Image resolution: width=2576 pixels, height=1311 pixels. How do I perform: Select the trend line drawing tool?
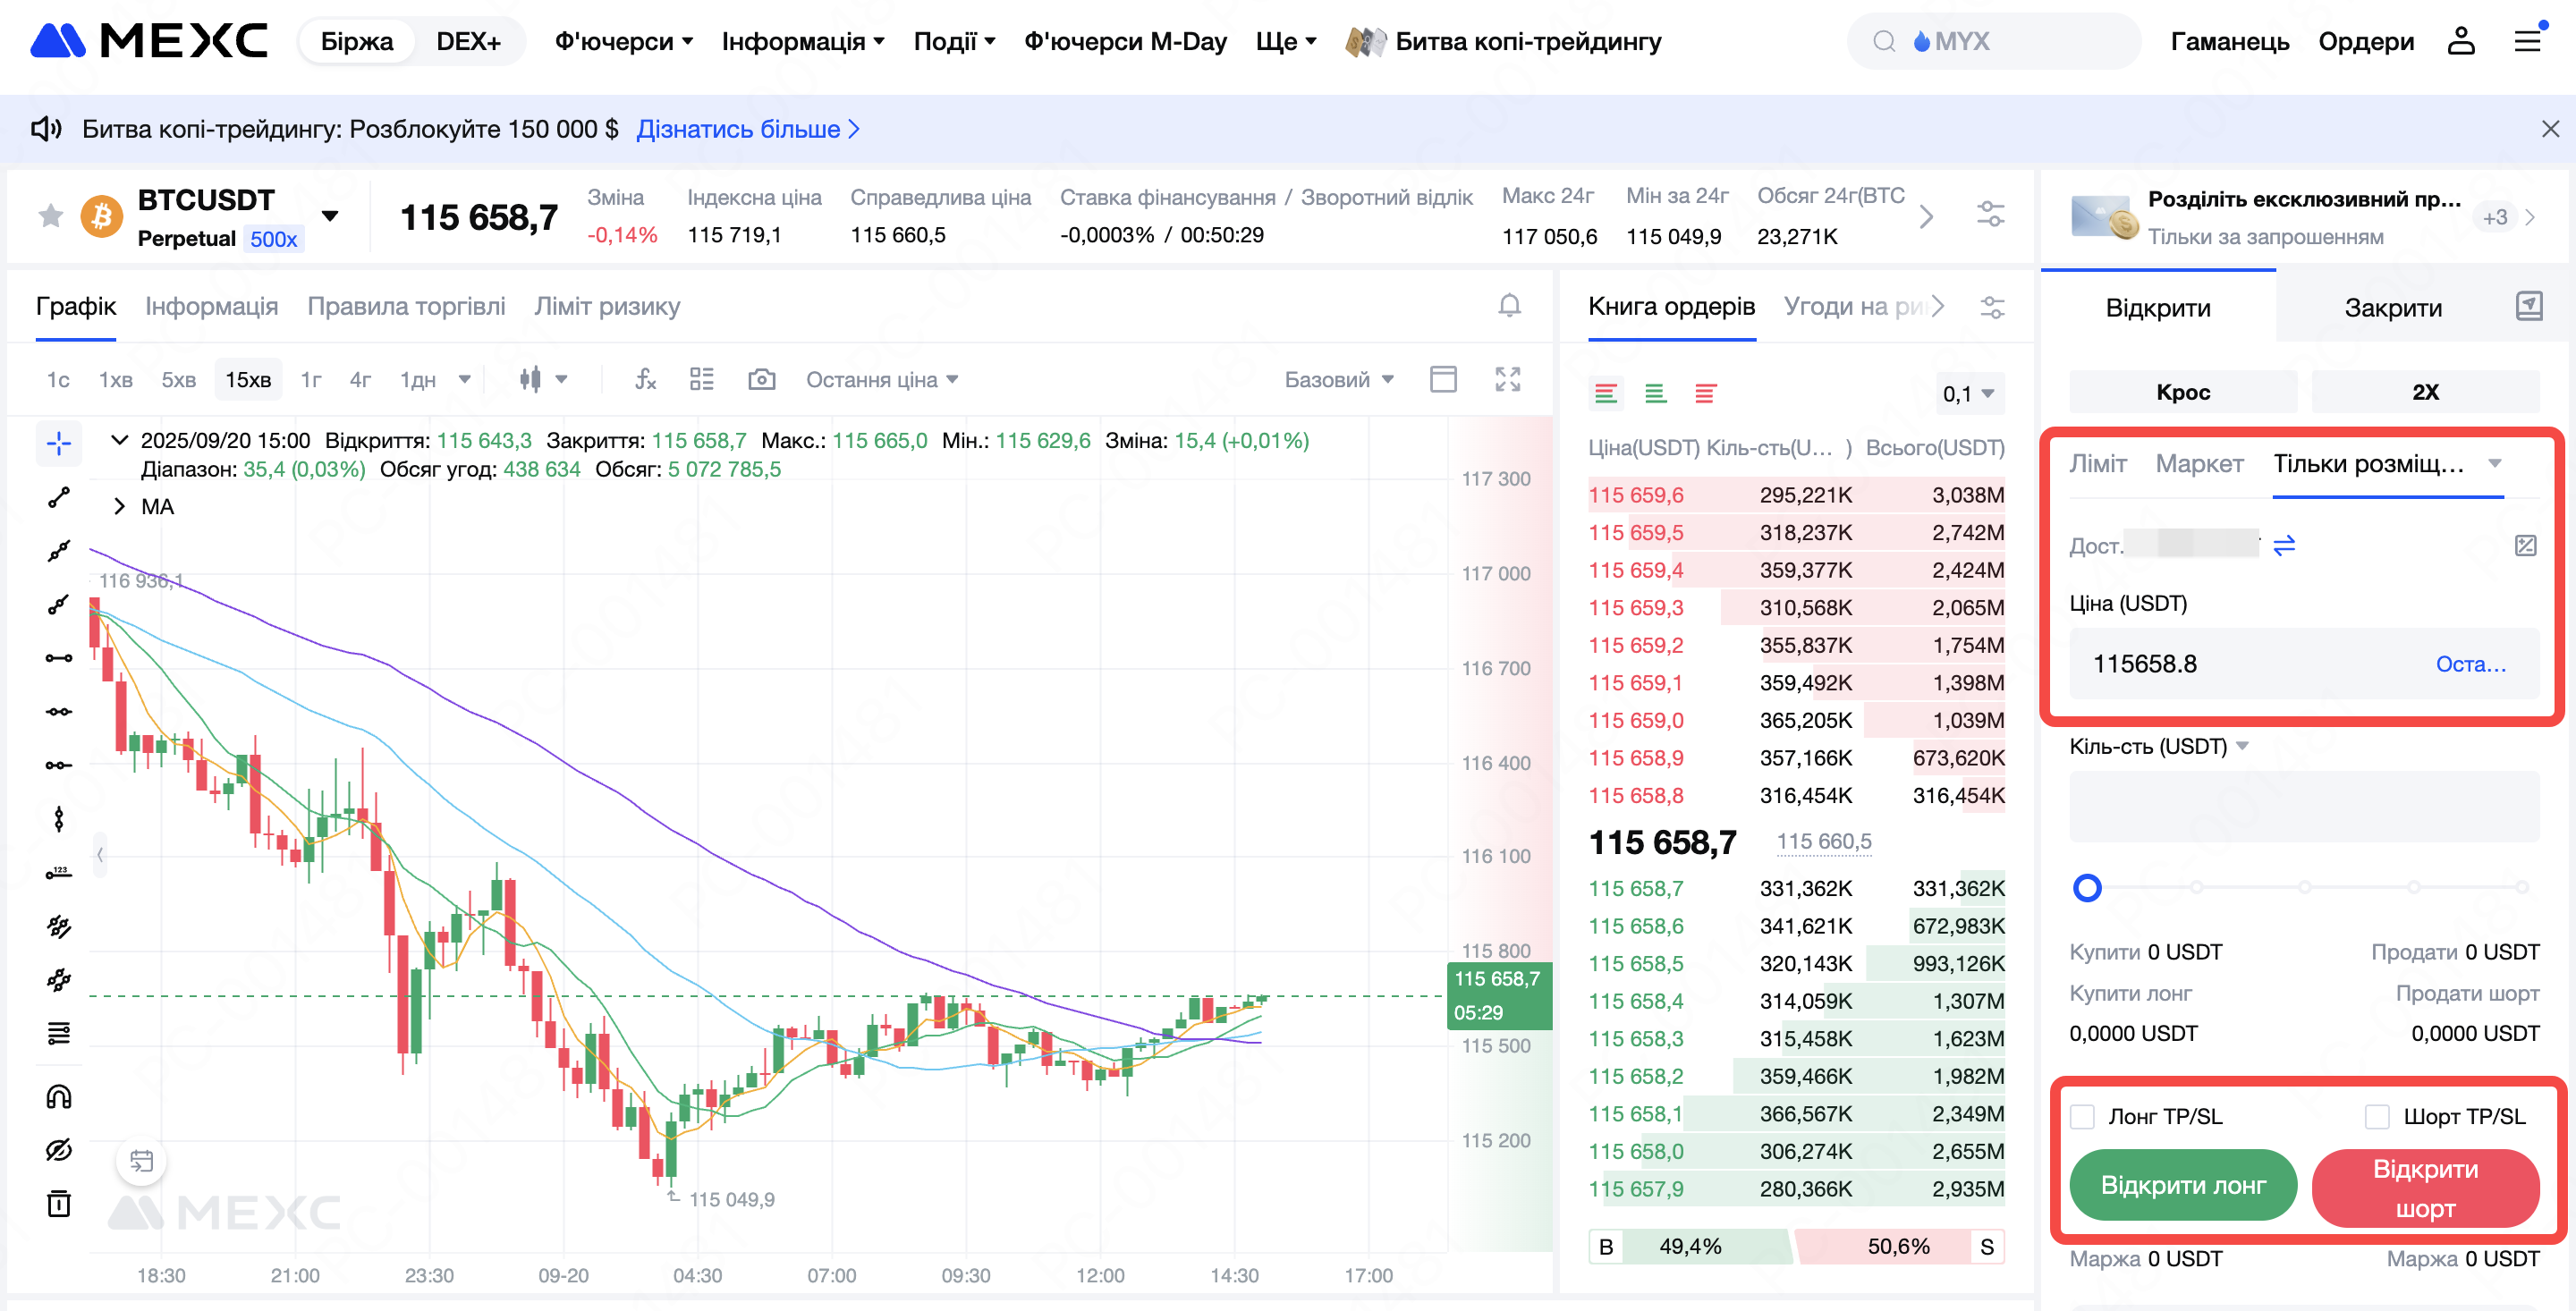point(59,497)
